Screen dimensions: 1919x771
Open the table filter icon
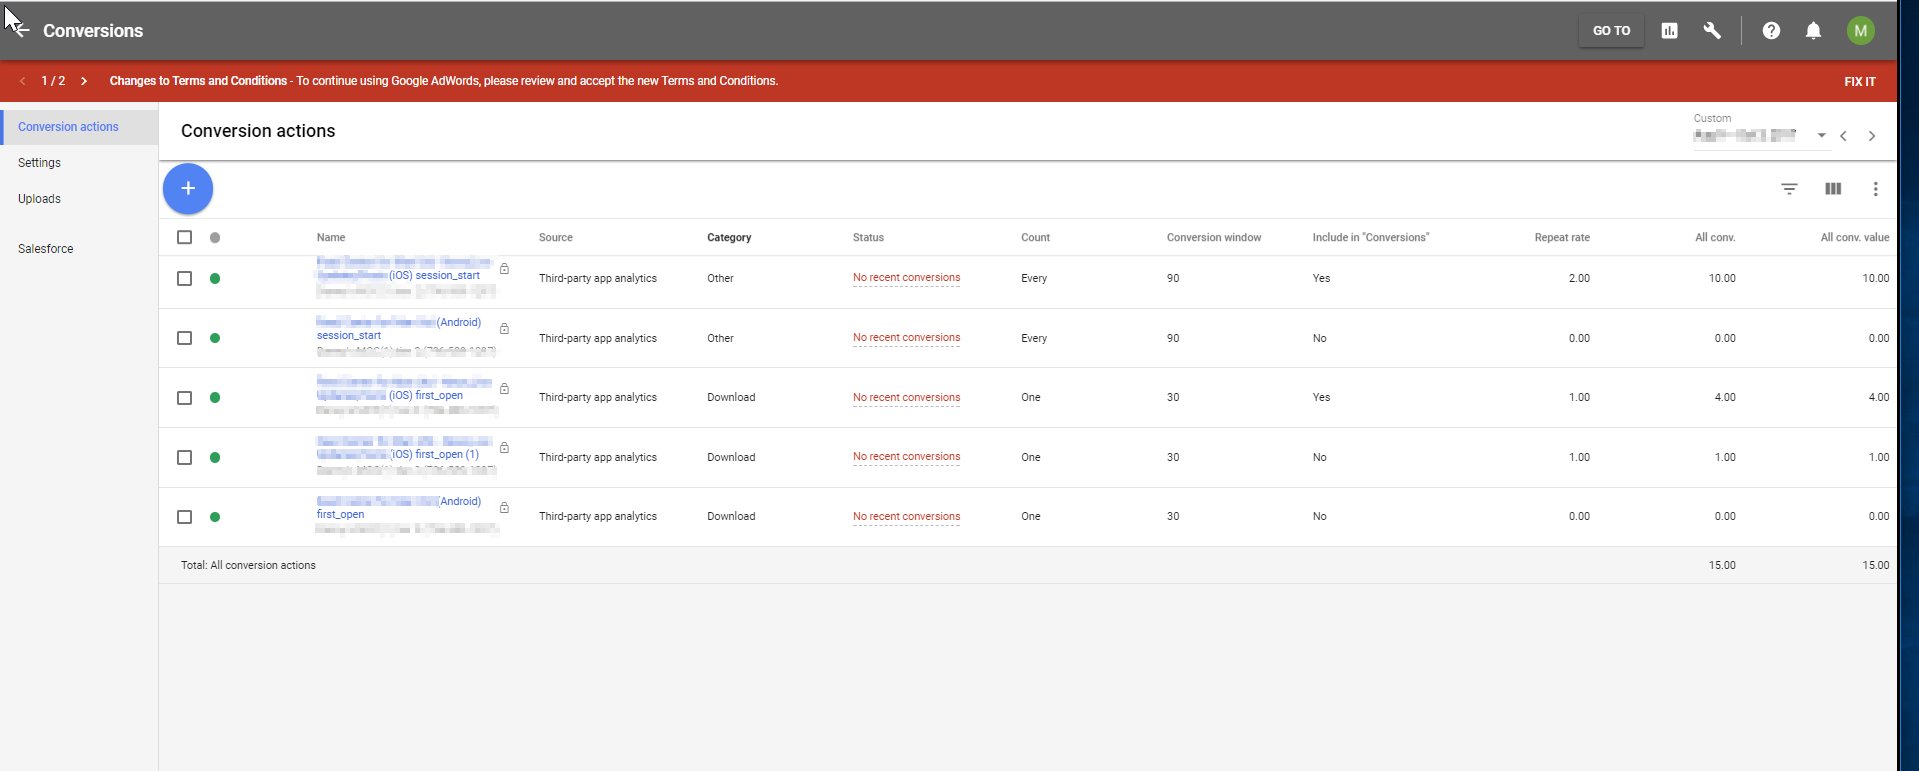pos(1789,189)
